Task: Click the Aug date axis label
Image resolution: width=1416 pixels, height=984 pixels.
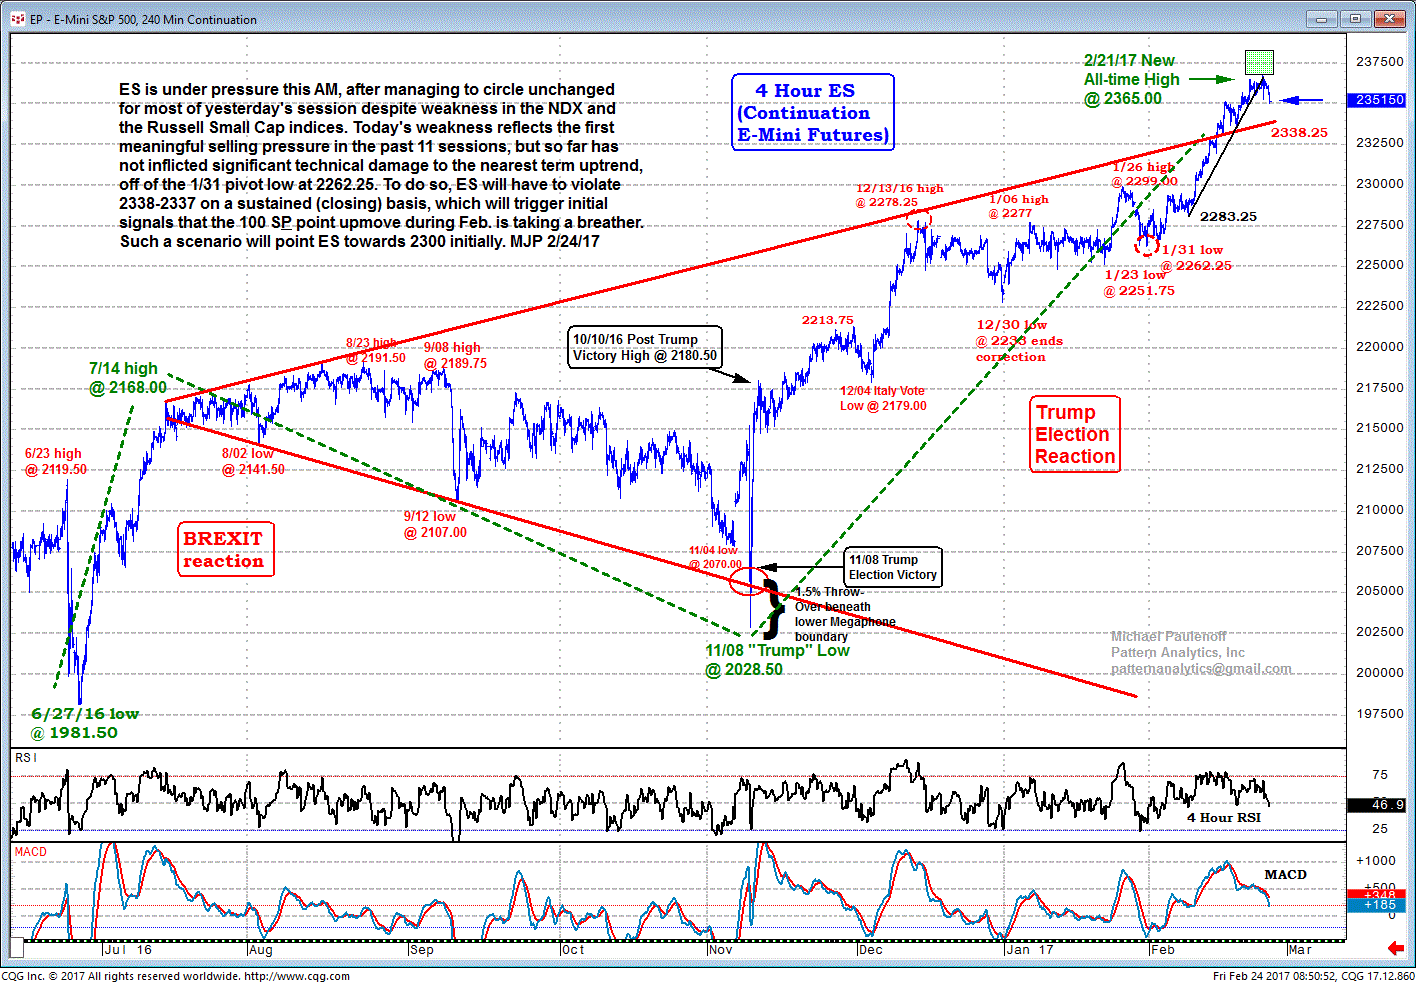Action: [x=261, y=949]
